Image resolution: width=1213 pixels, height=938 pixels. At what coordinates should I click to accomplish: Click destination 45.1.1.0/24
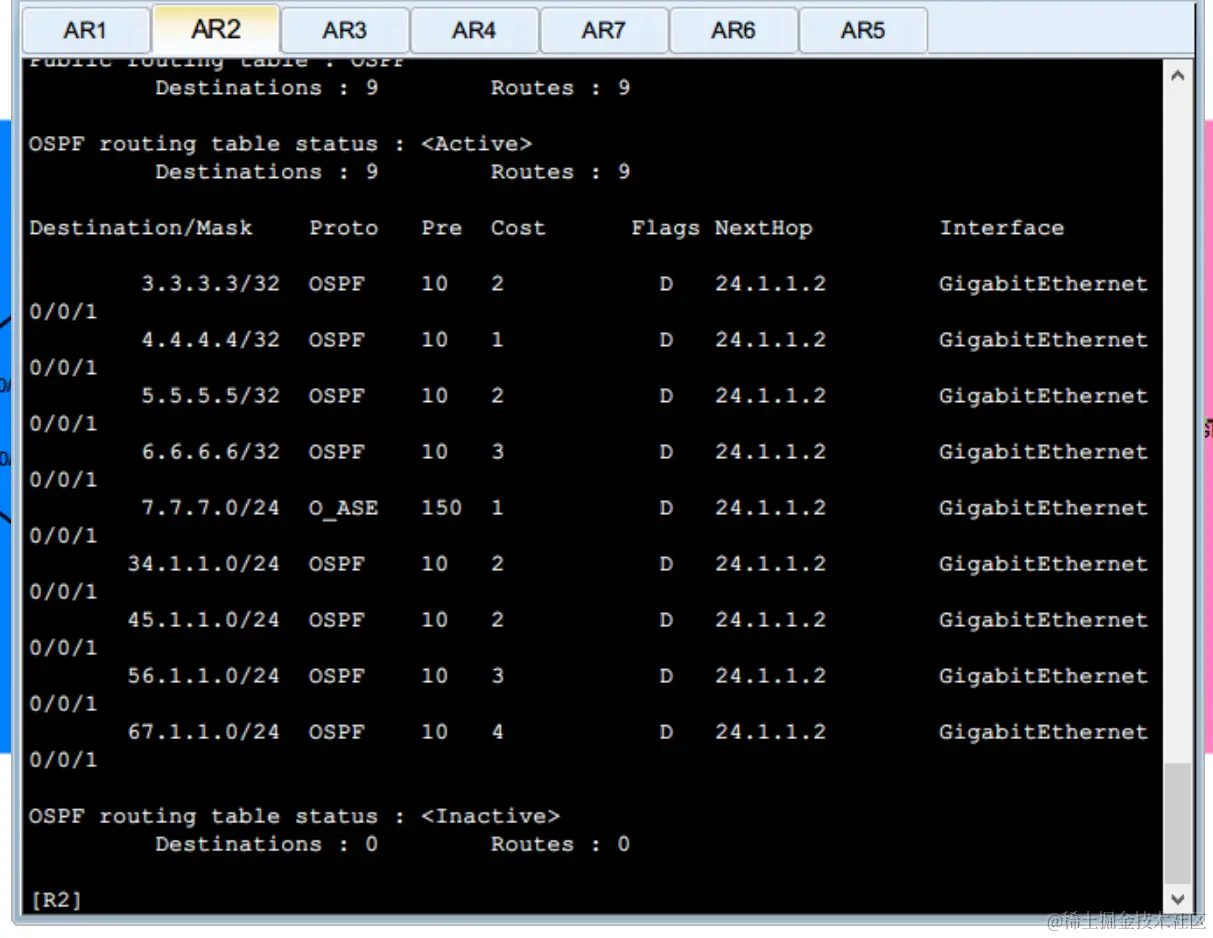pos(203,620)
